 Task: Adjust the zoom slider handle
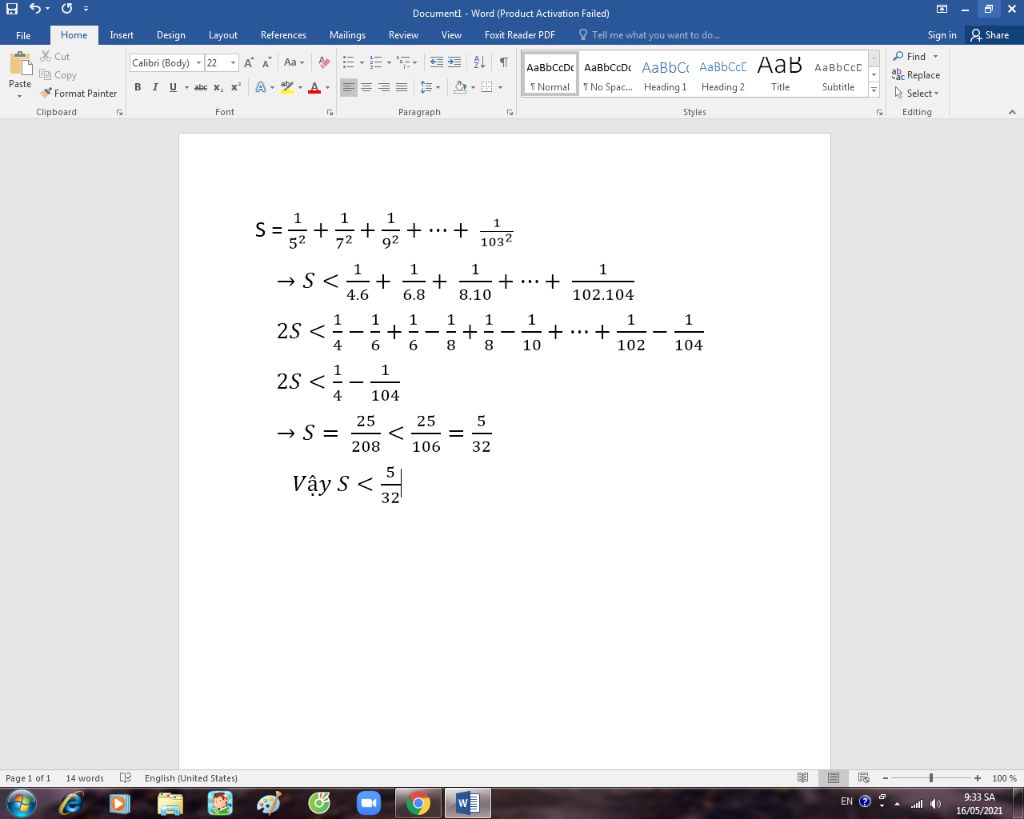931,778
